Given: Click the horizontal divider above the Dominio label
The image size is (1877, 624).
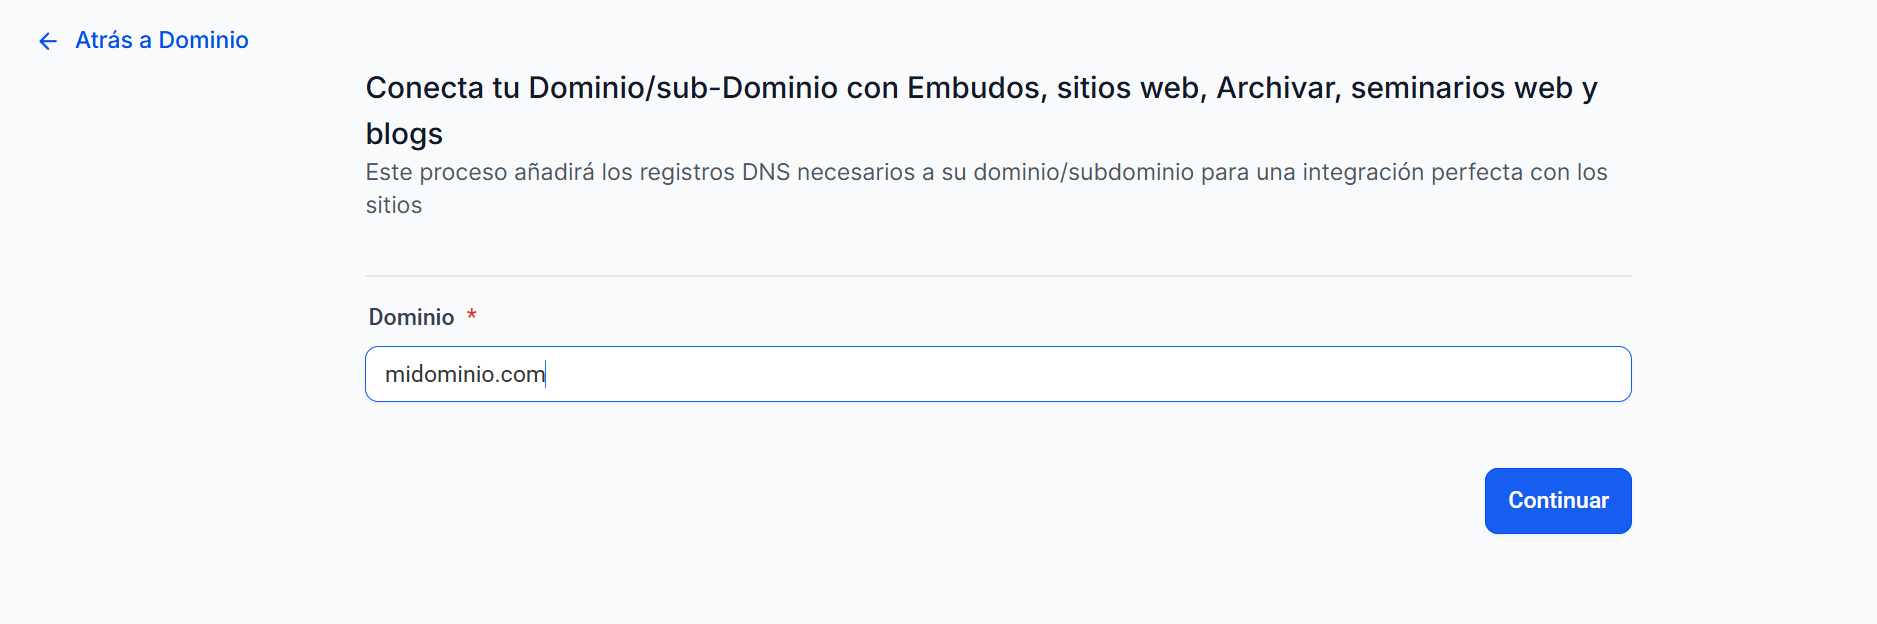Looking at the screenshot, I should click(x=998, y=276).
